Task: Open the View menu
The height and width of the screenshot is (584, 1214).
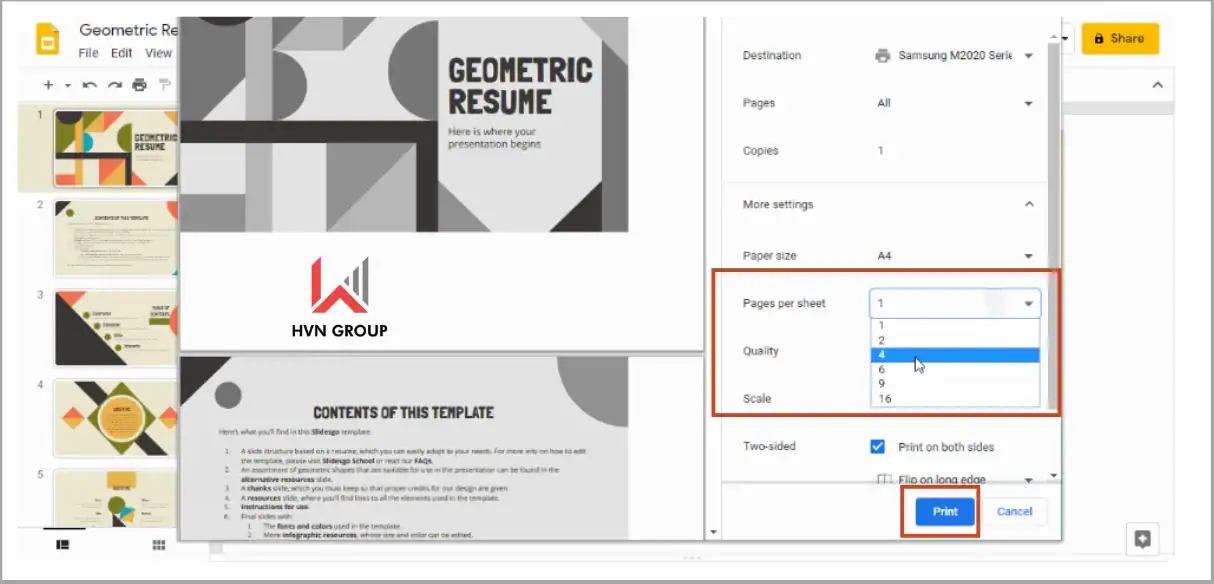Action: pos(158,53)
